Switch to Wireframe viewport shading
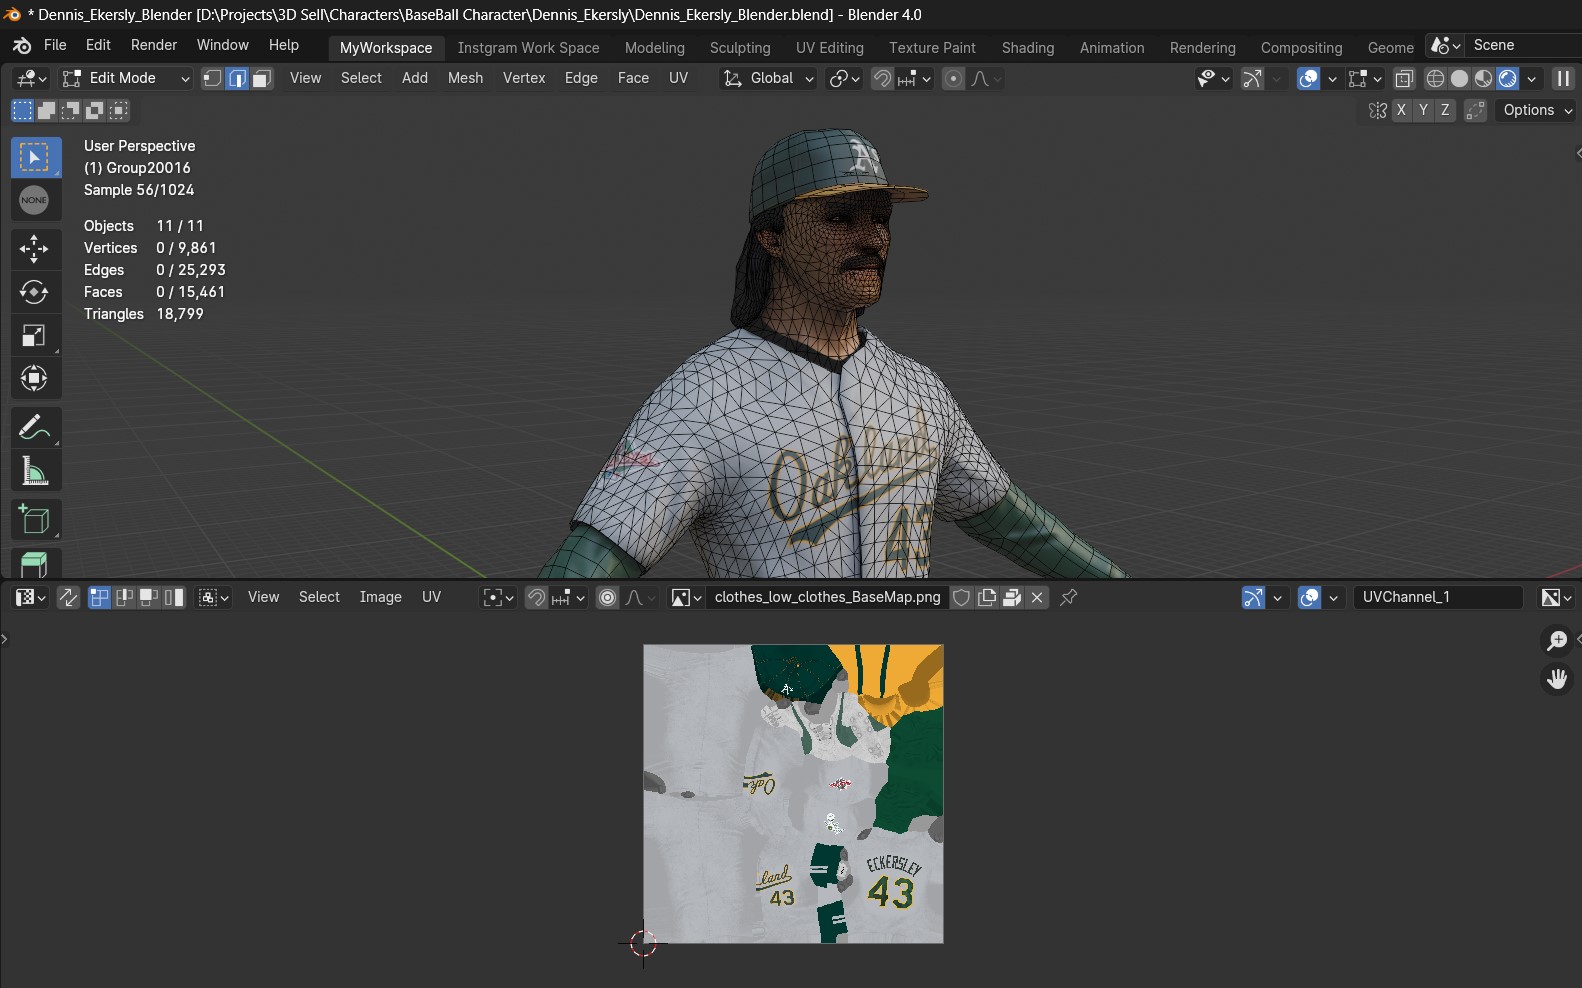The image size is (1582, 988). (1435, 78)
